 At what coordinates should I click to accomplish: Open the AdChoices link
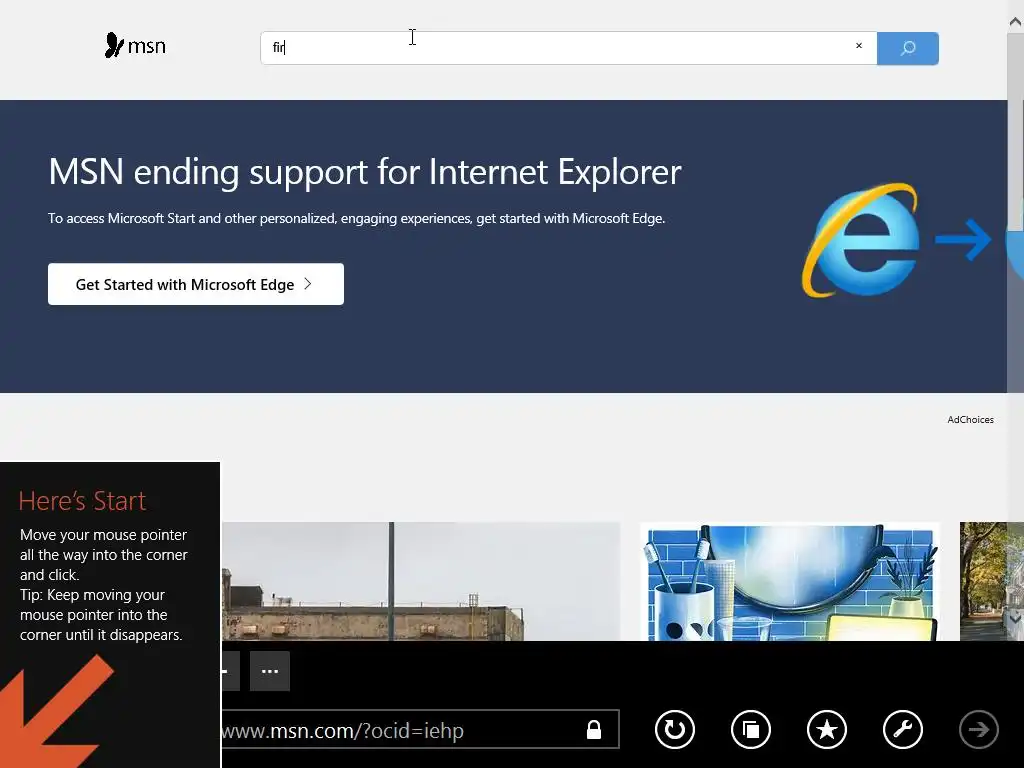coord(970,420)
